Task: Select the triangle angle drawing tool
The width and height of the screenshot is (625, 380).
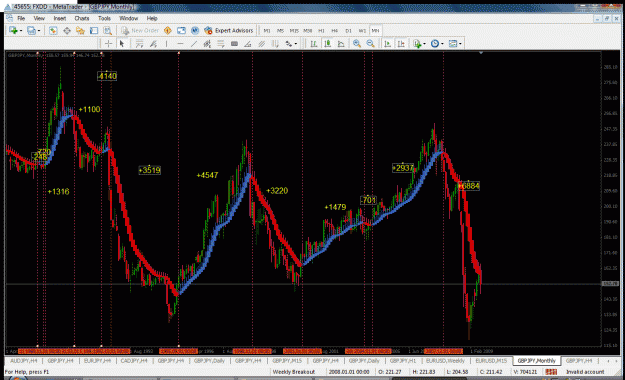Action: [248, 44]
